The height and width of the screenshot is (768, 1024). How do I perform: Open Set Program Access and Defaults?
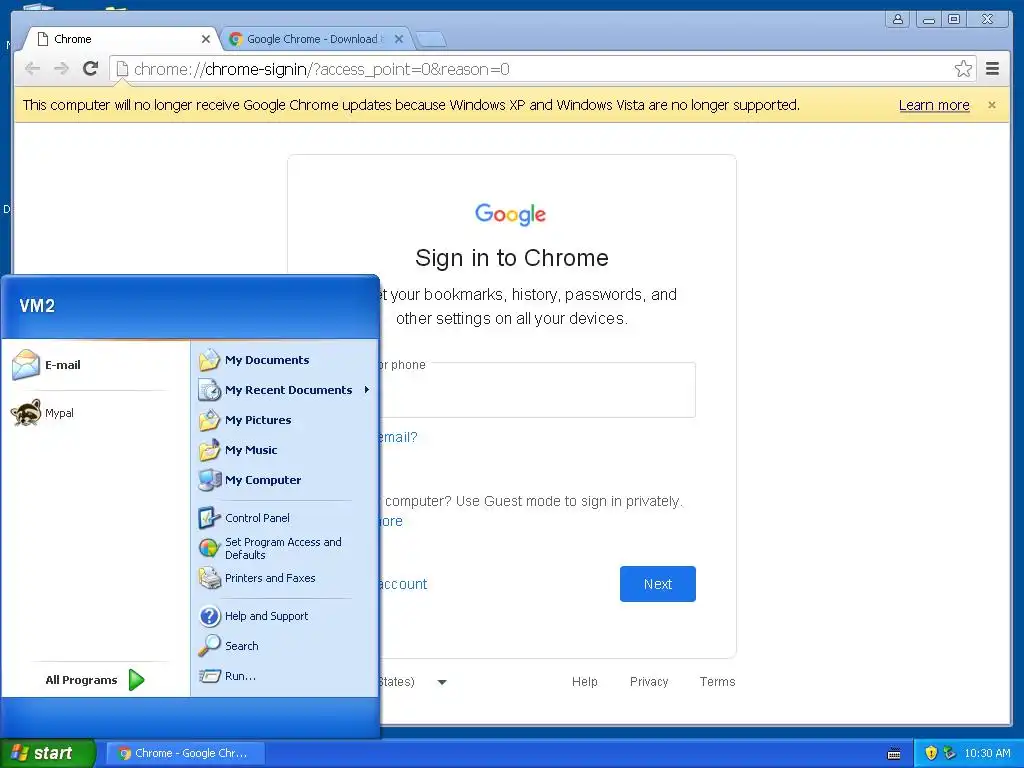pos(285,548)
